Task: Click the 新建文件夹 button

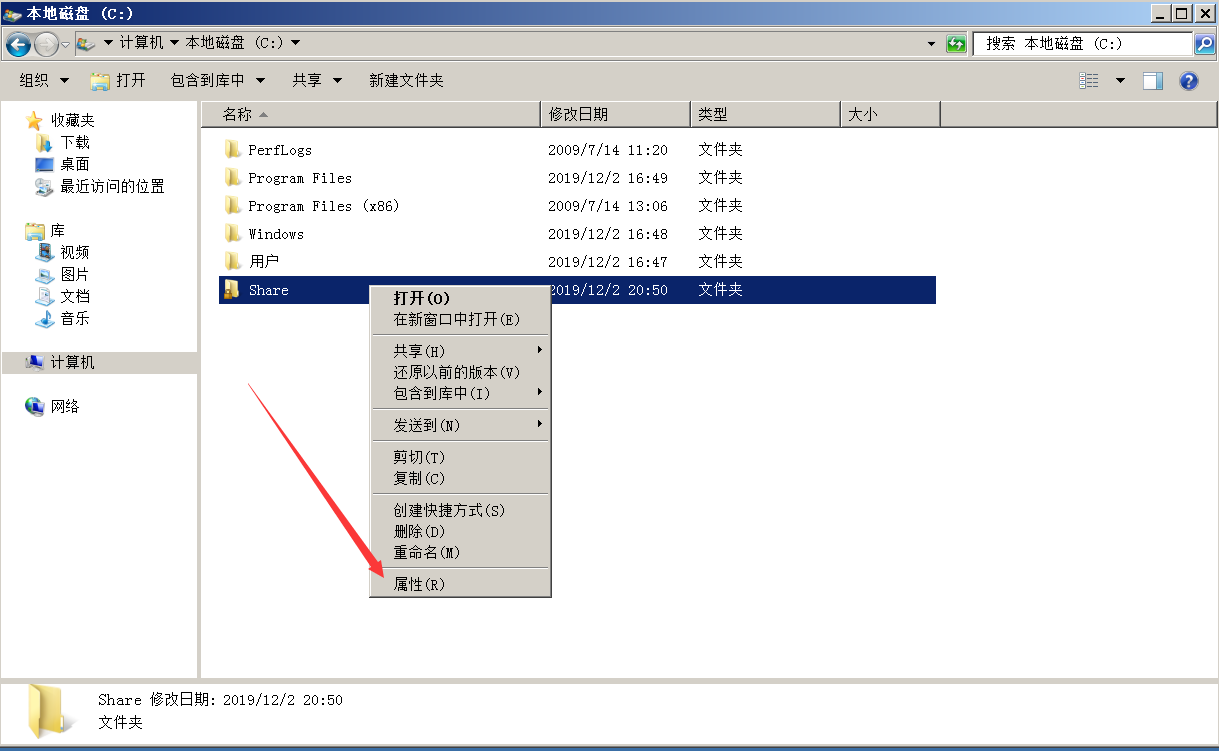Action: [x=406, y=80]
